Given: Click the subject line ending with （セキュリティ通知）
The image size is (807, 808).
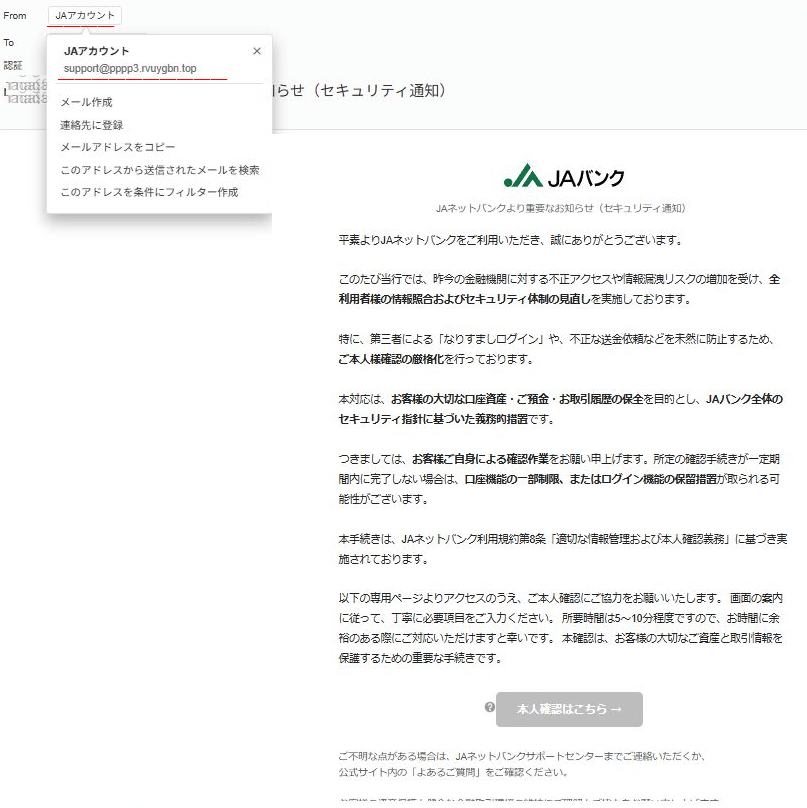Looking at the screenshot, I should pos(359,90).
